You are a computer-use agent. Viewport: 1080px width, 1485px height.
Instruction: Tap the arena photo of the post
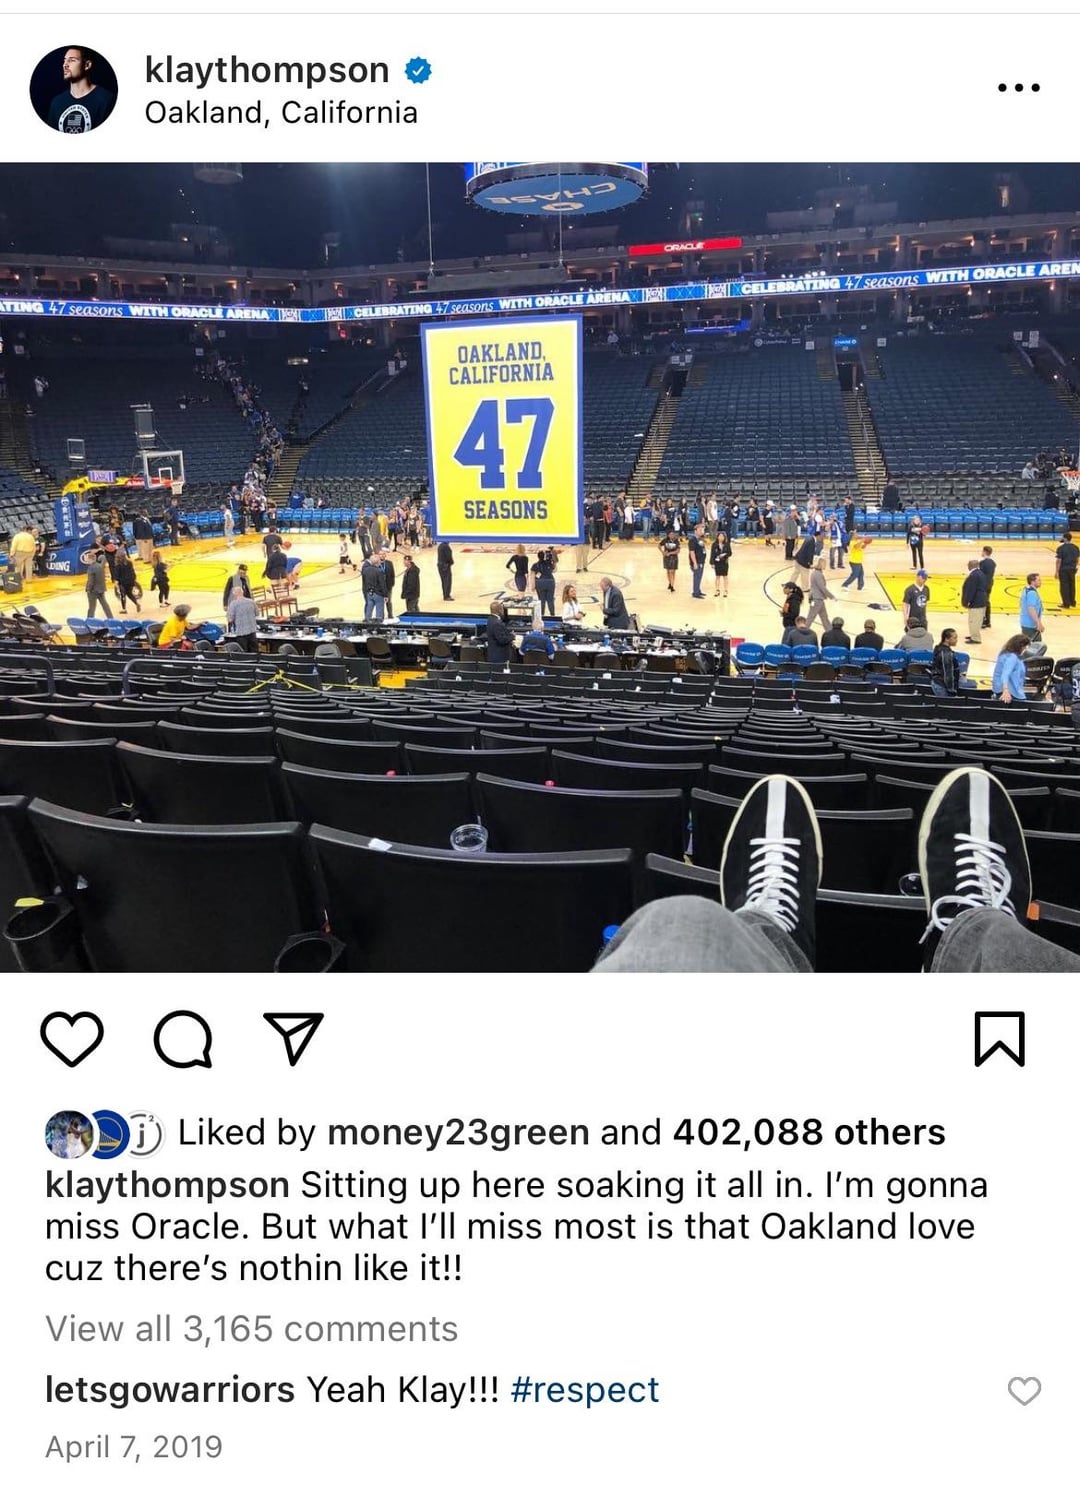click(540, 567)
